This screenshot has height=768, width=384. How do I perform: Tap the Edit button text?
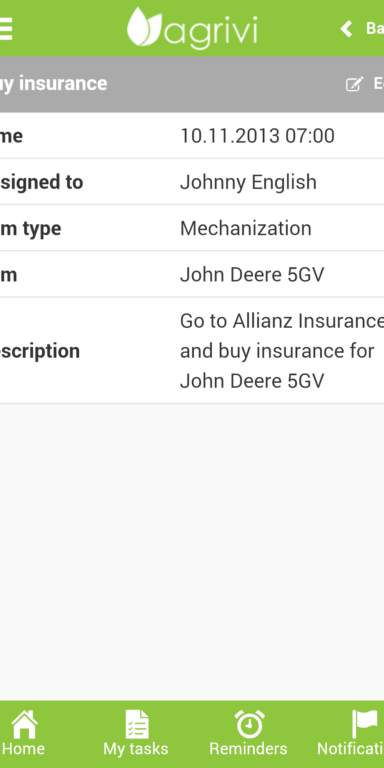click(x=379, y=84)
